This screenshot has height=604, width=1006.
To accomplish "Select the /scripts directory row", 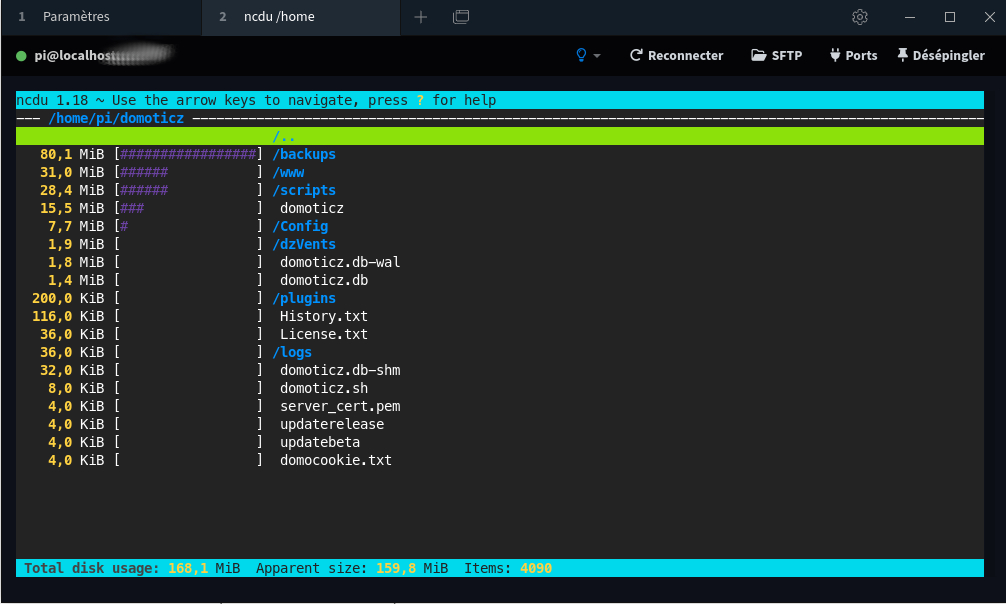I will pos(304,190).
